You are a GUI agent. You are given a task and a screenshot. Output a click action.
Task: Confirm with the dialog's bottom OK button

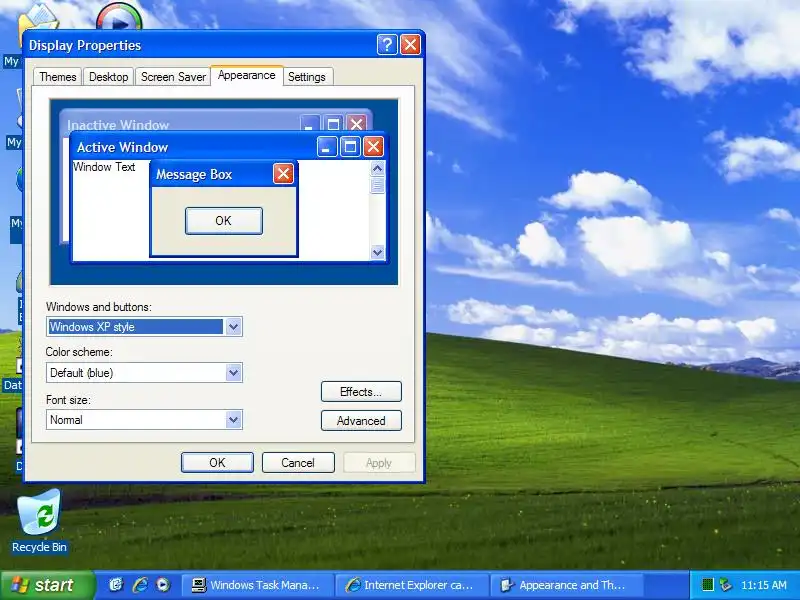point(217,463)
